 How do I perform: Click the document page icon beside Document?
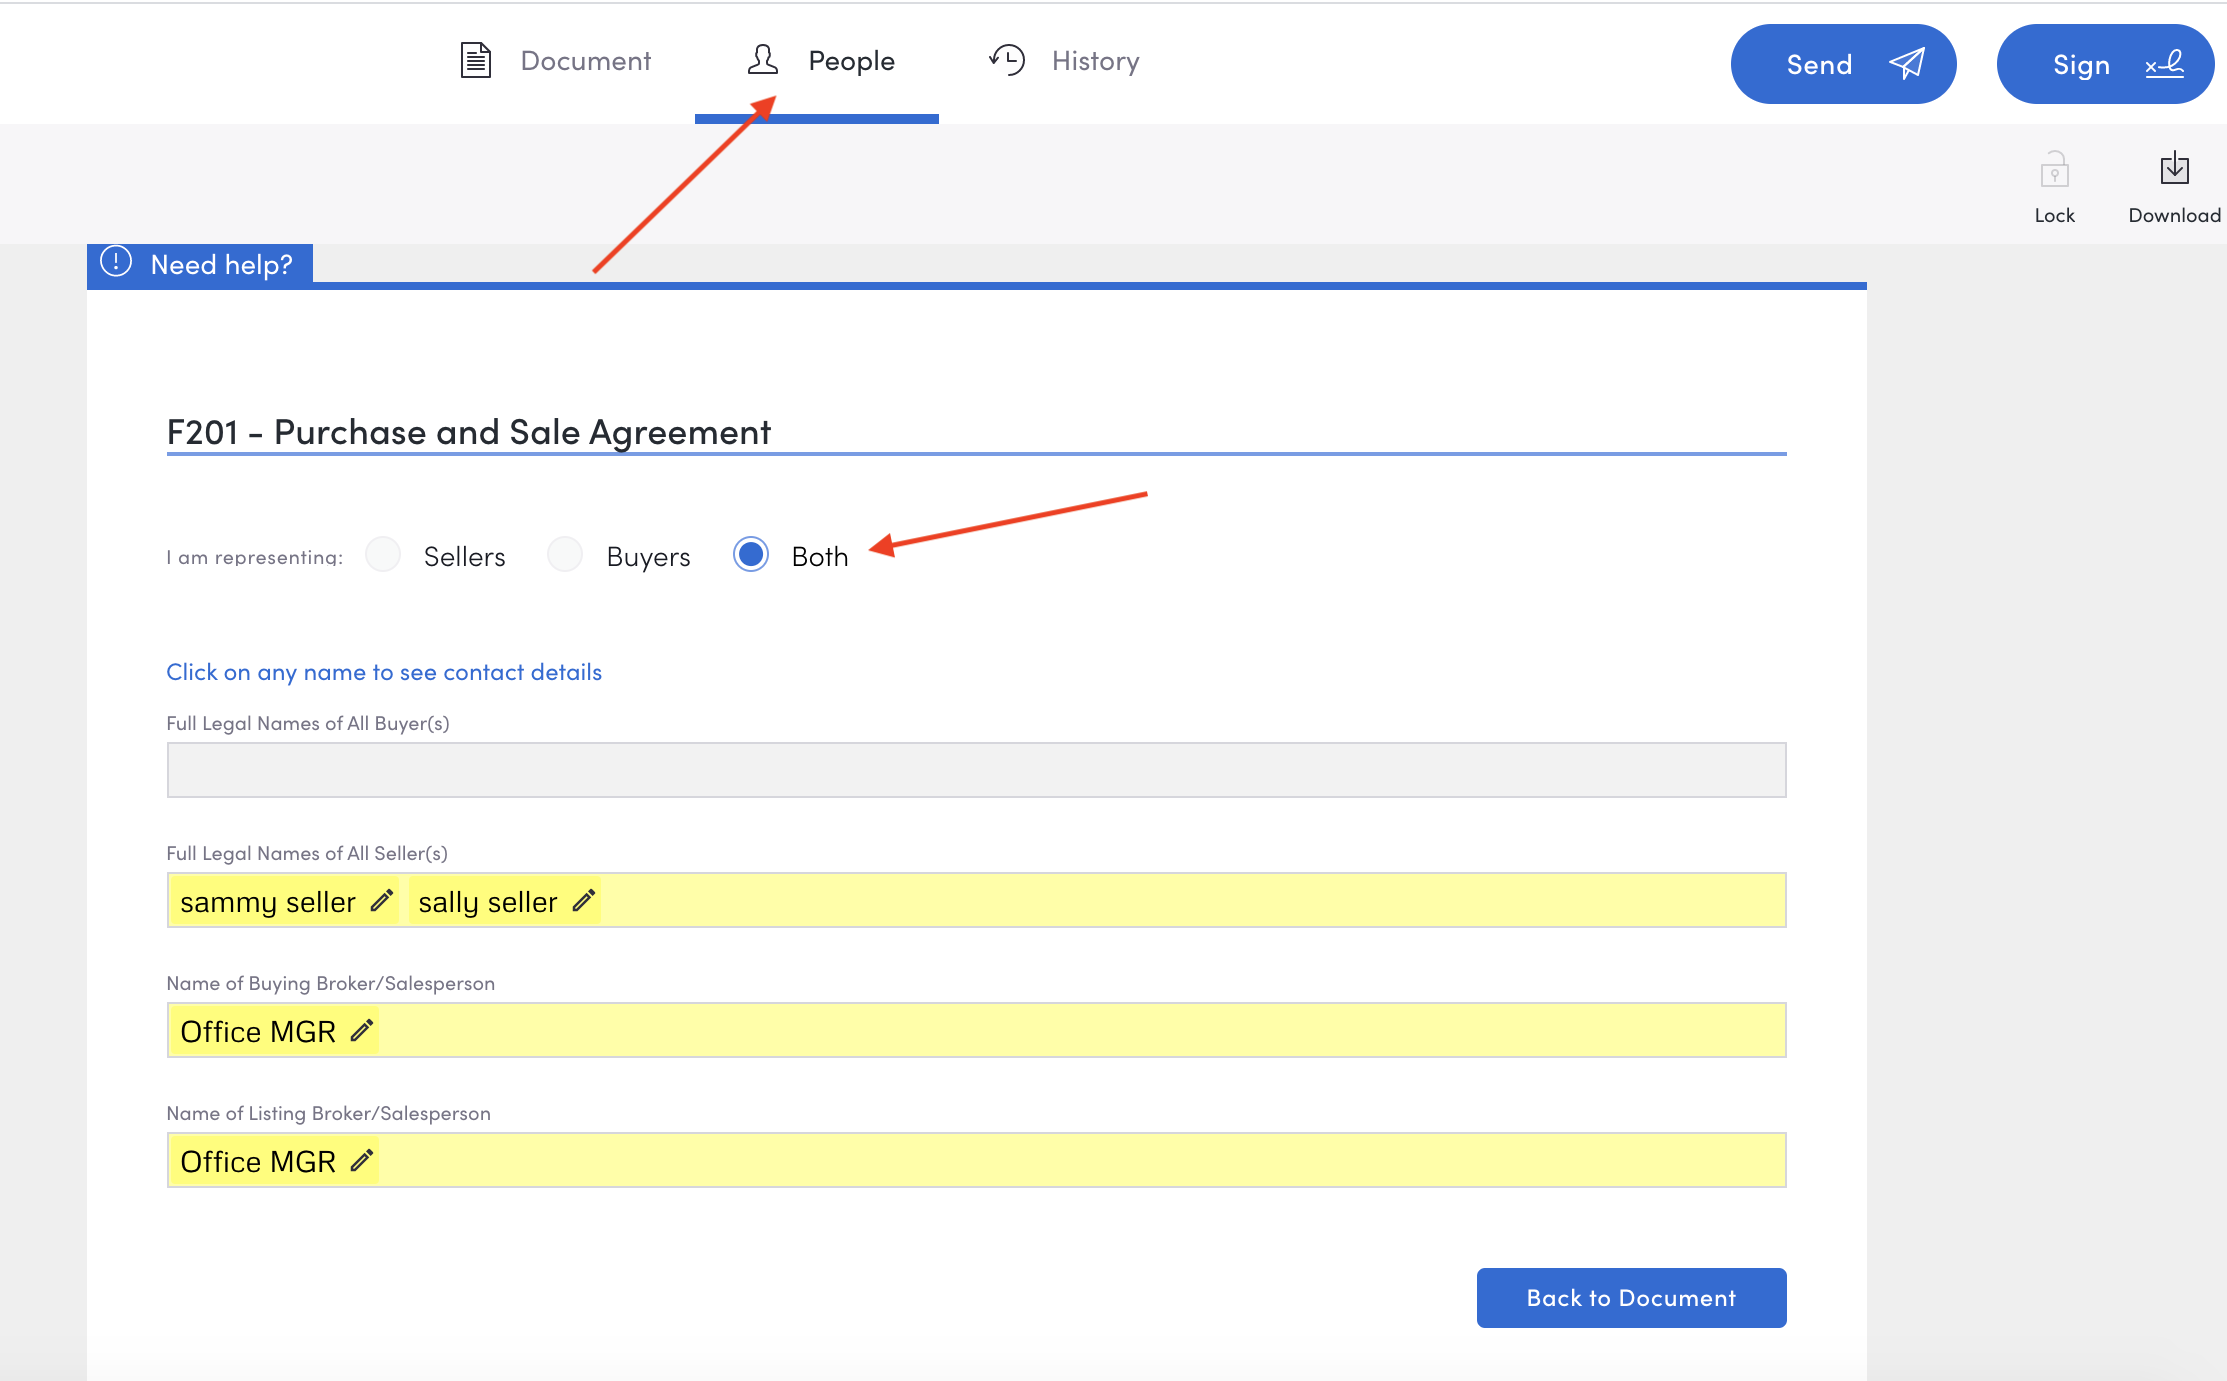tap(474, 60)
